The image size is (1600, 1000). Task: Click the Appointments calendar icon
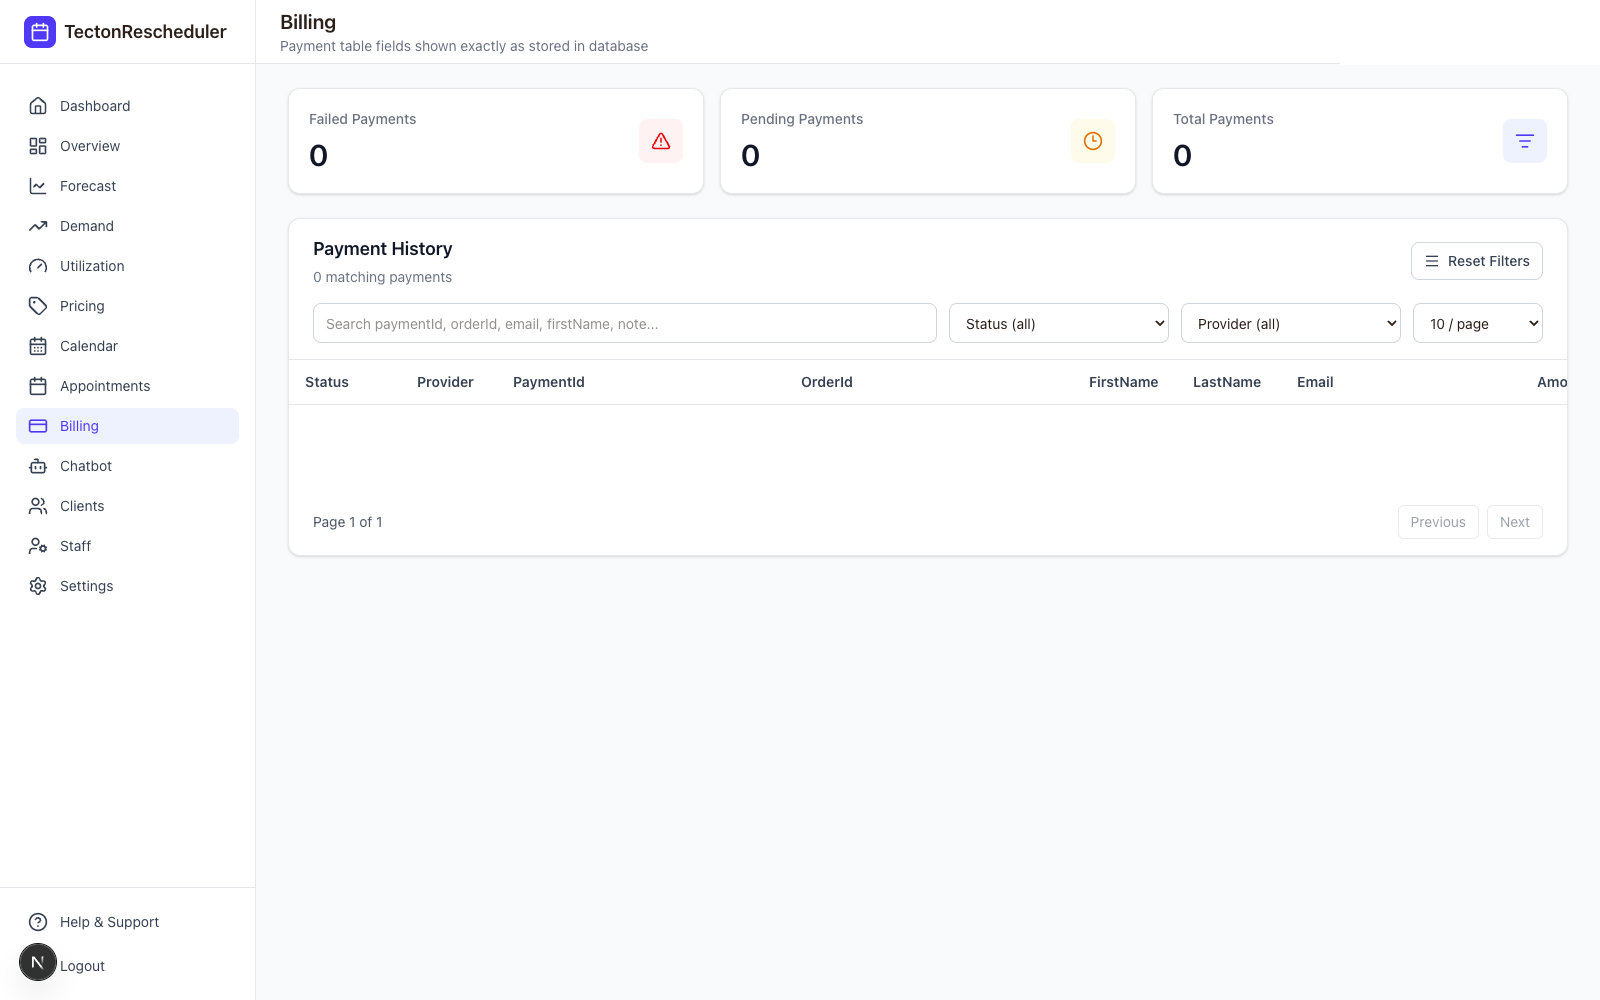[x=38, y=386]
